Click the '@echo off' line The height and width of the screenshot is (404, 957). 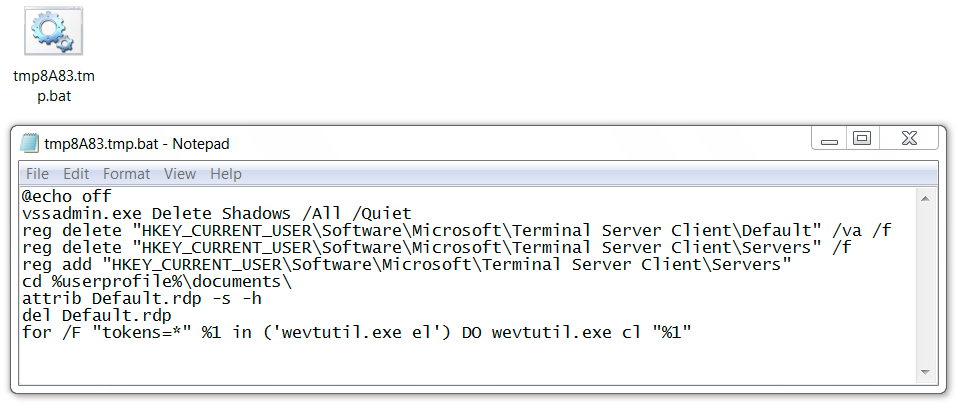tap(67, 197)
